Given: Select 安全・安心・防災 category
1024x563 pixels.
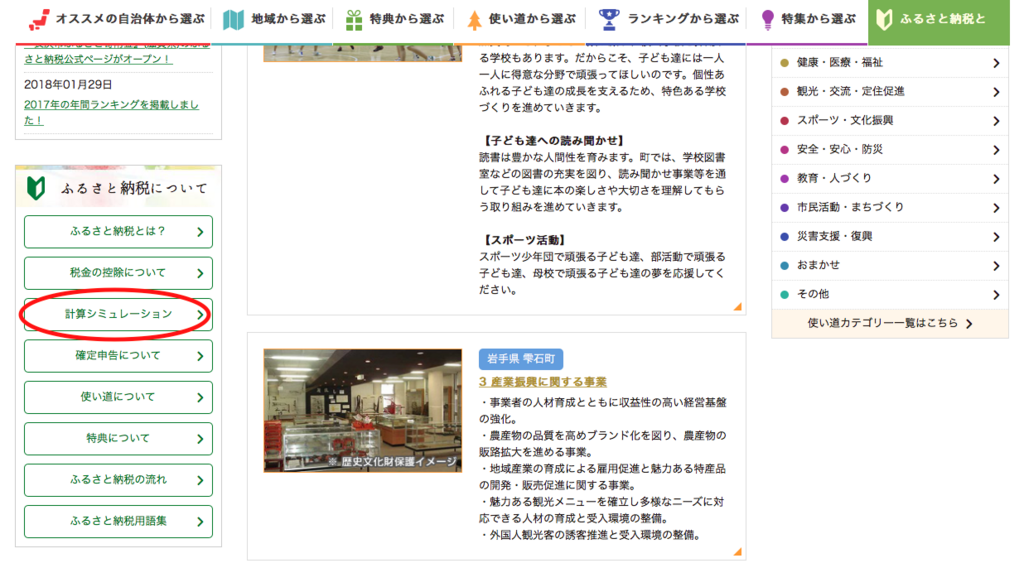Looking at the screenshot, I should click(890, 150).
